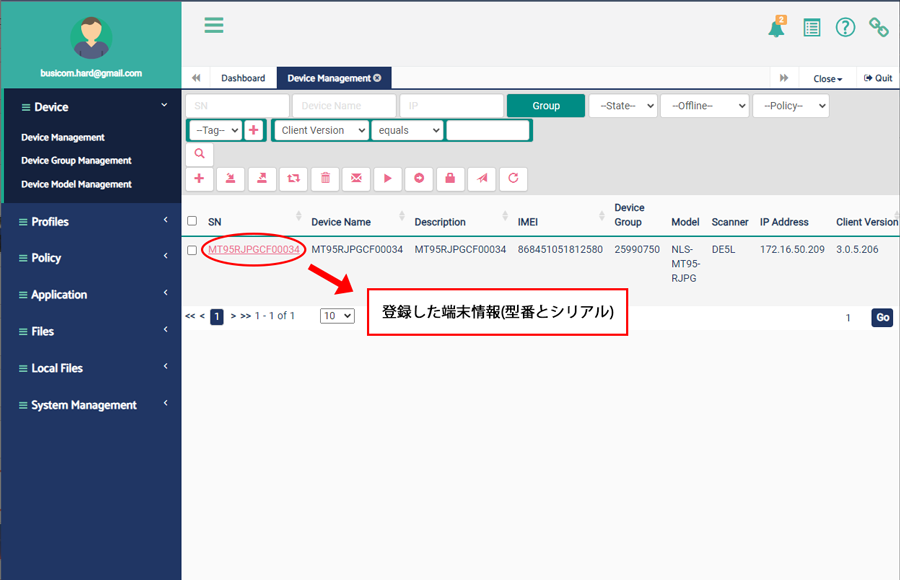Tick the checkbox for device MT95RJPGCF00034
This screenshot has width=900, height=580.
[x=192, y=250]
